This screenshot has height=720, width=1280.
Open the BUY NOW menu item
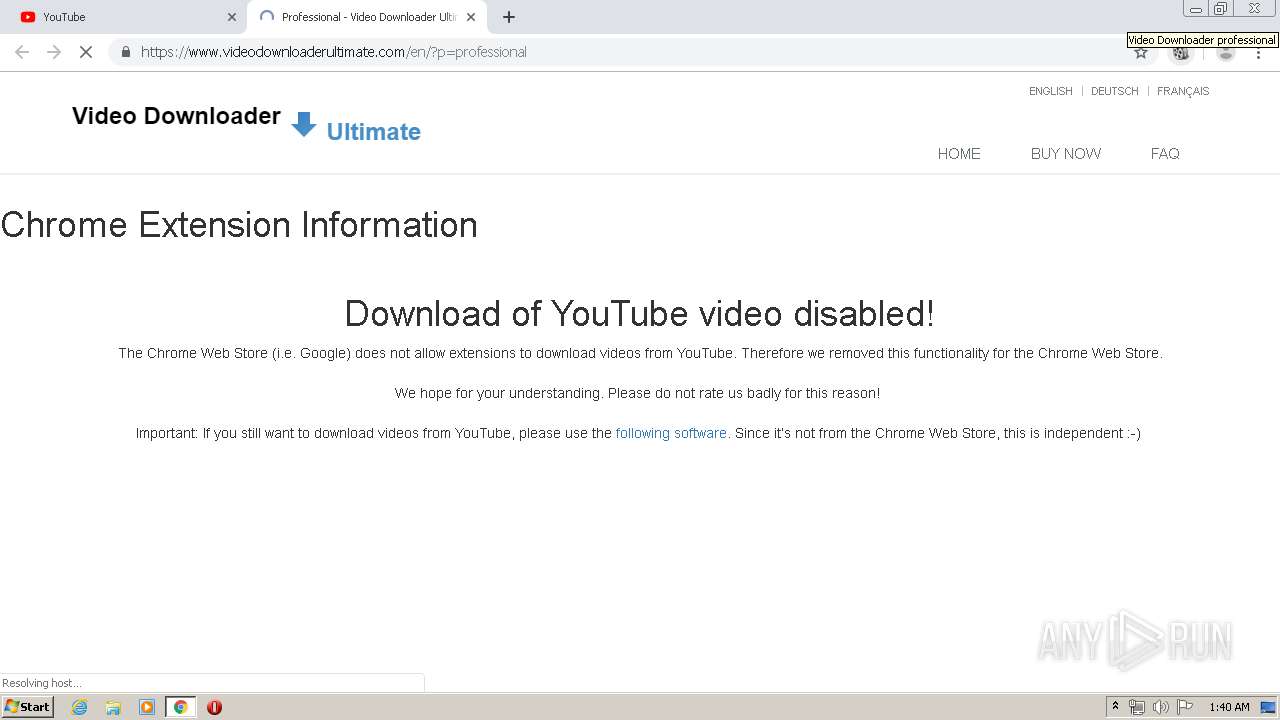click(x=1066, y=153)
